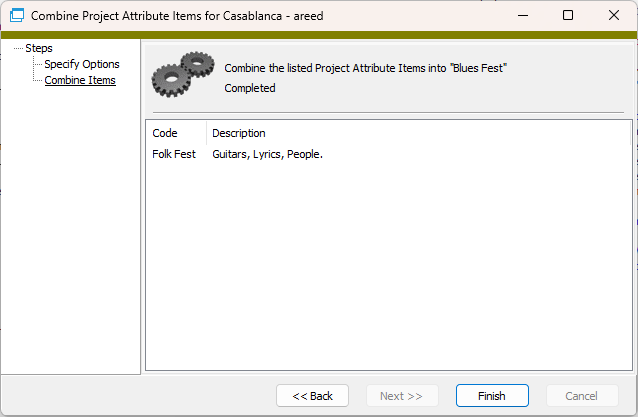
Task: Click the window title bar text
Action: click(x=177, y=16)
